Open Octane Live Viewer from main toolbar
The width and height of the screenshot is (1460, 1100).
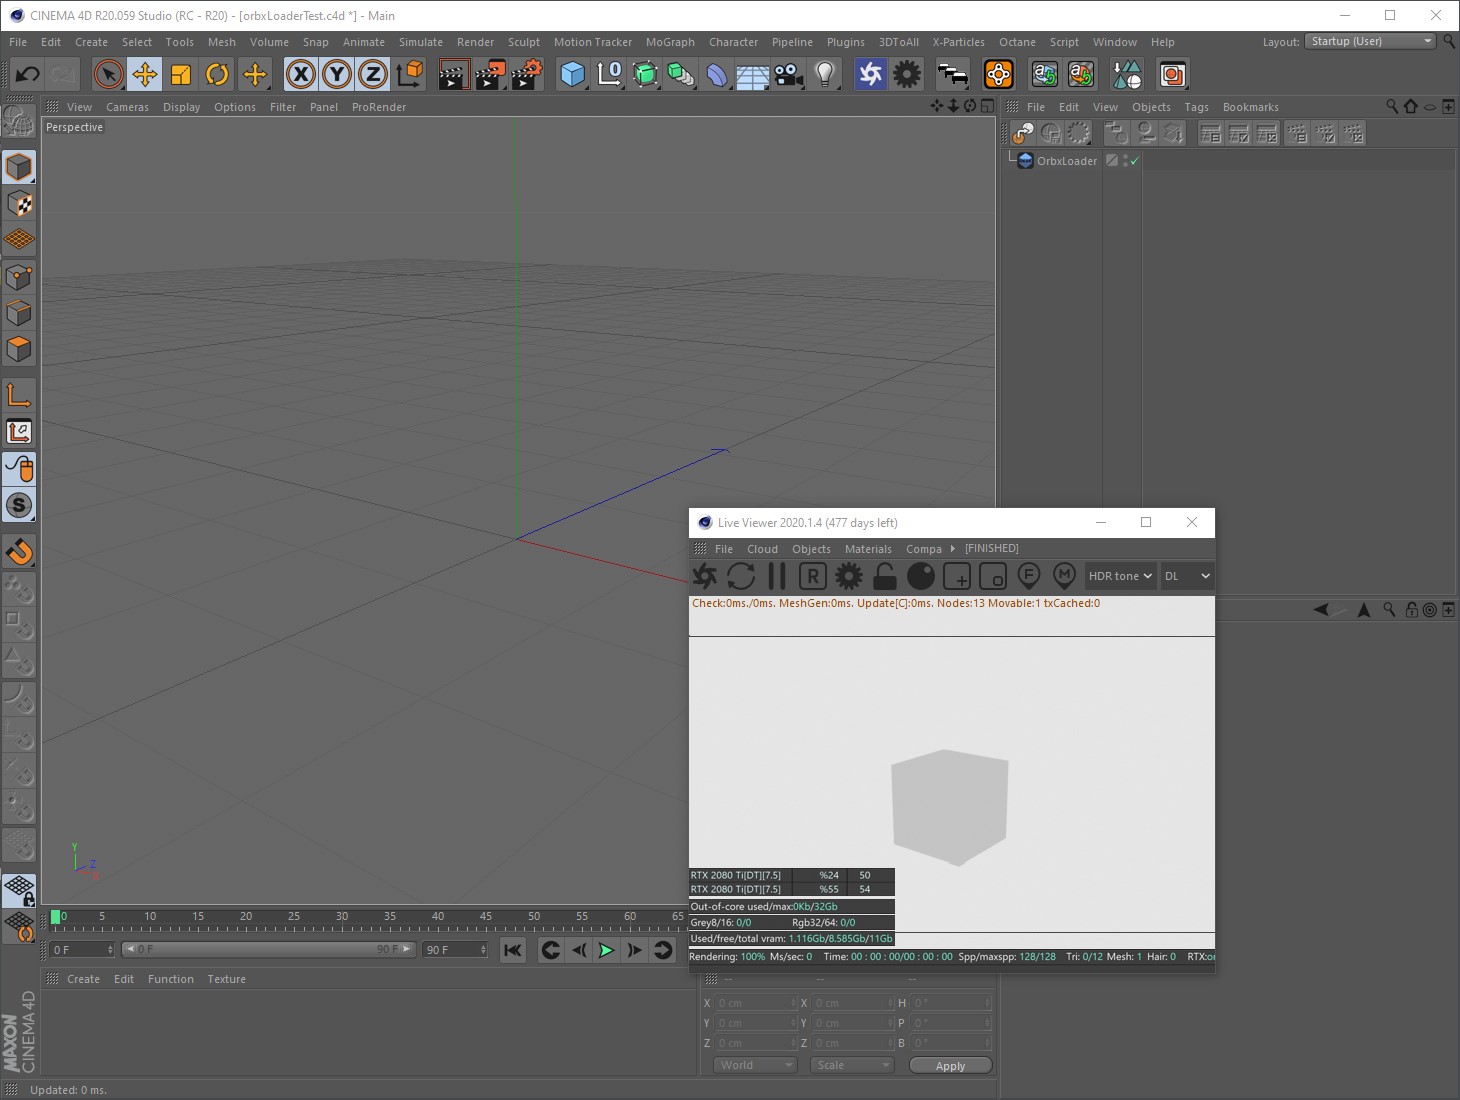[x=871, y=74]
